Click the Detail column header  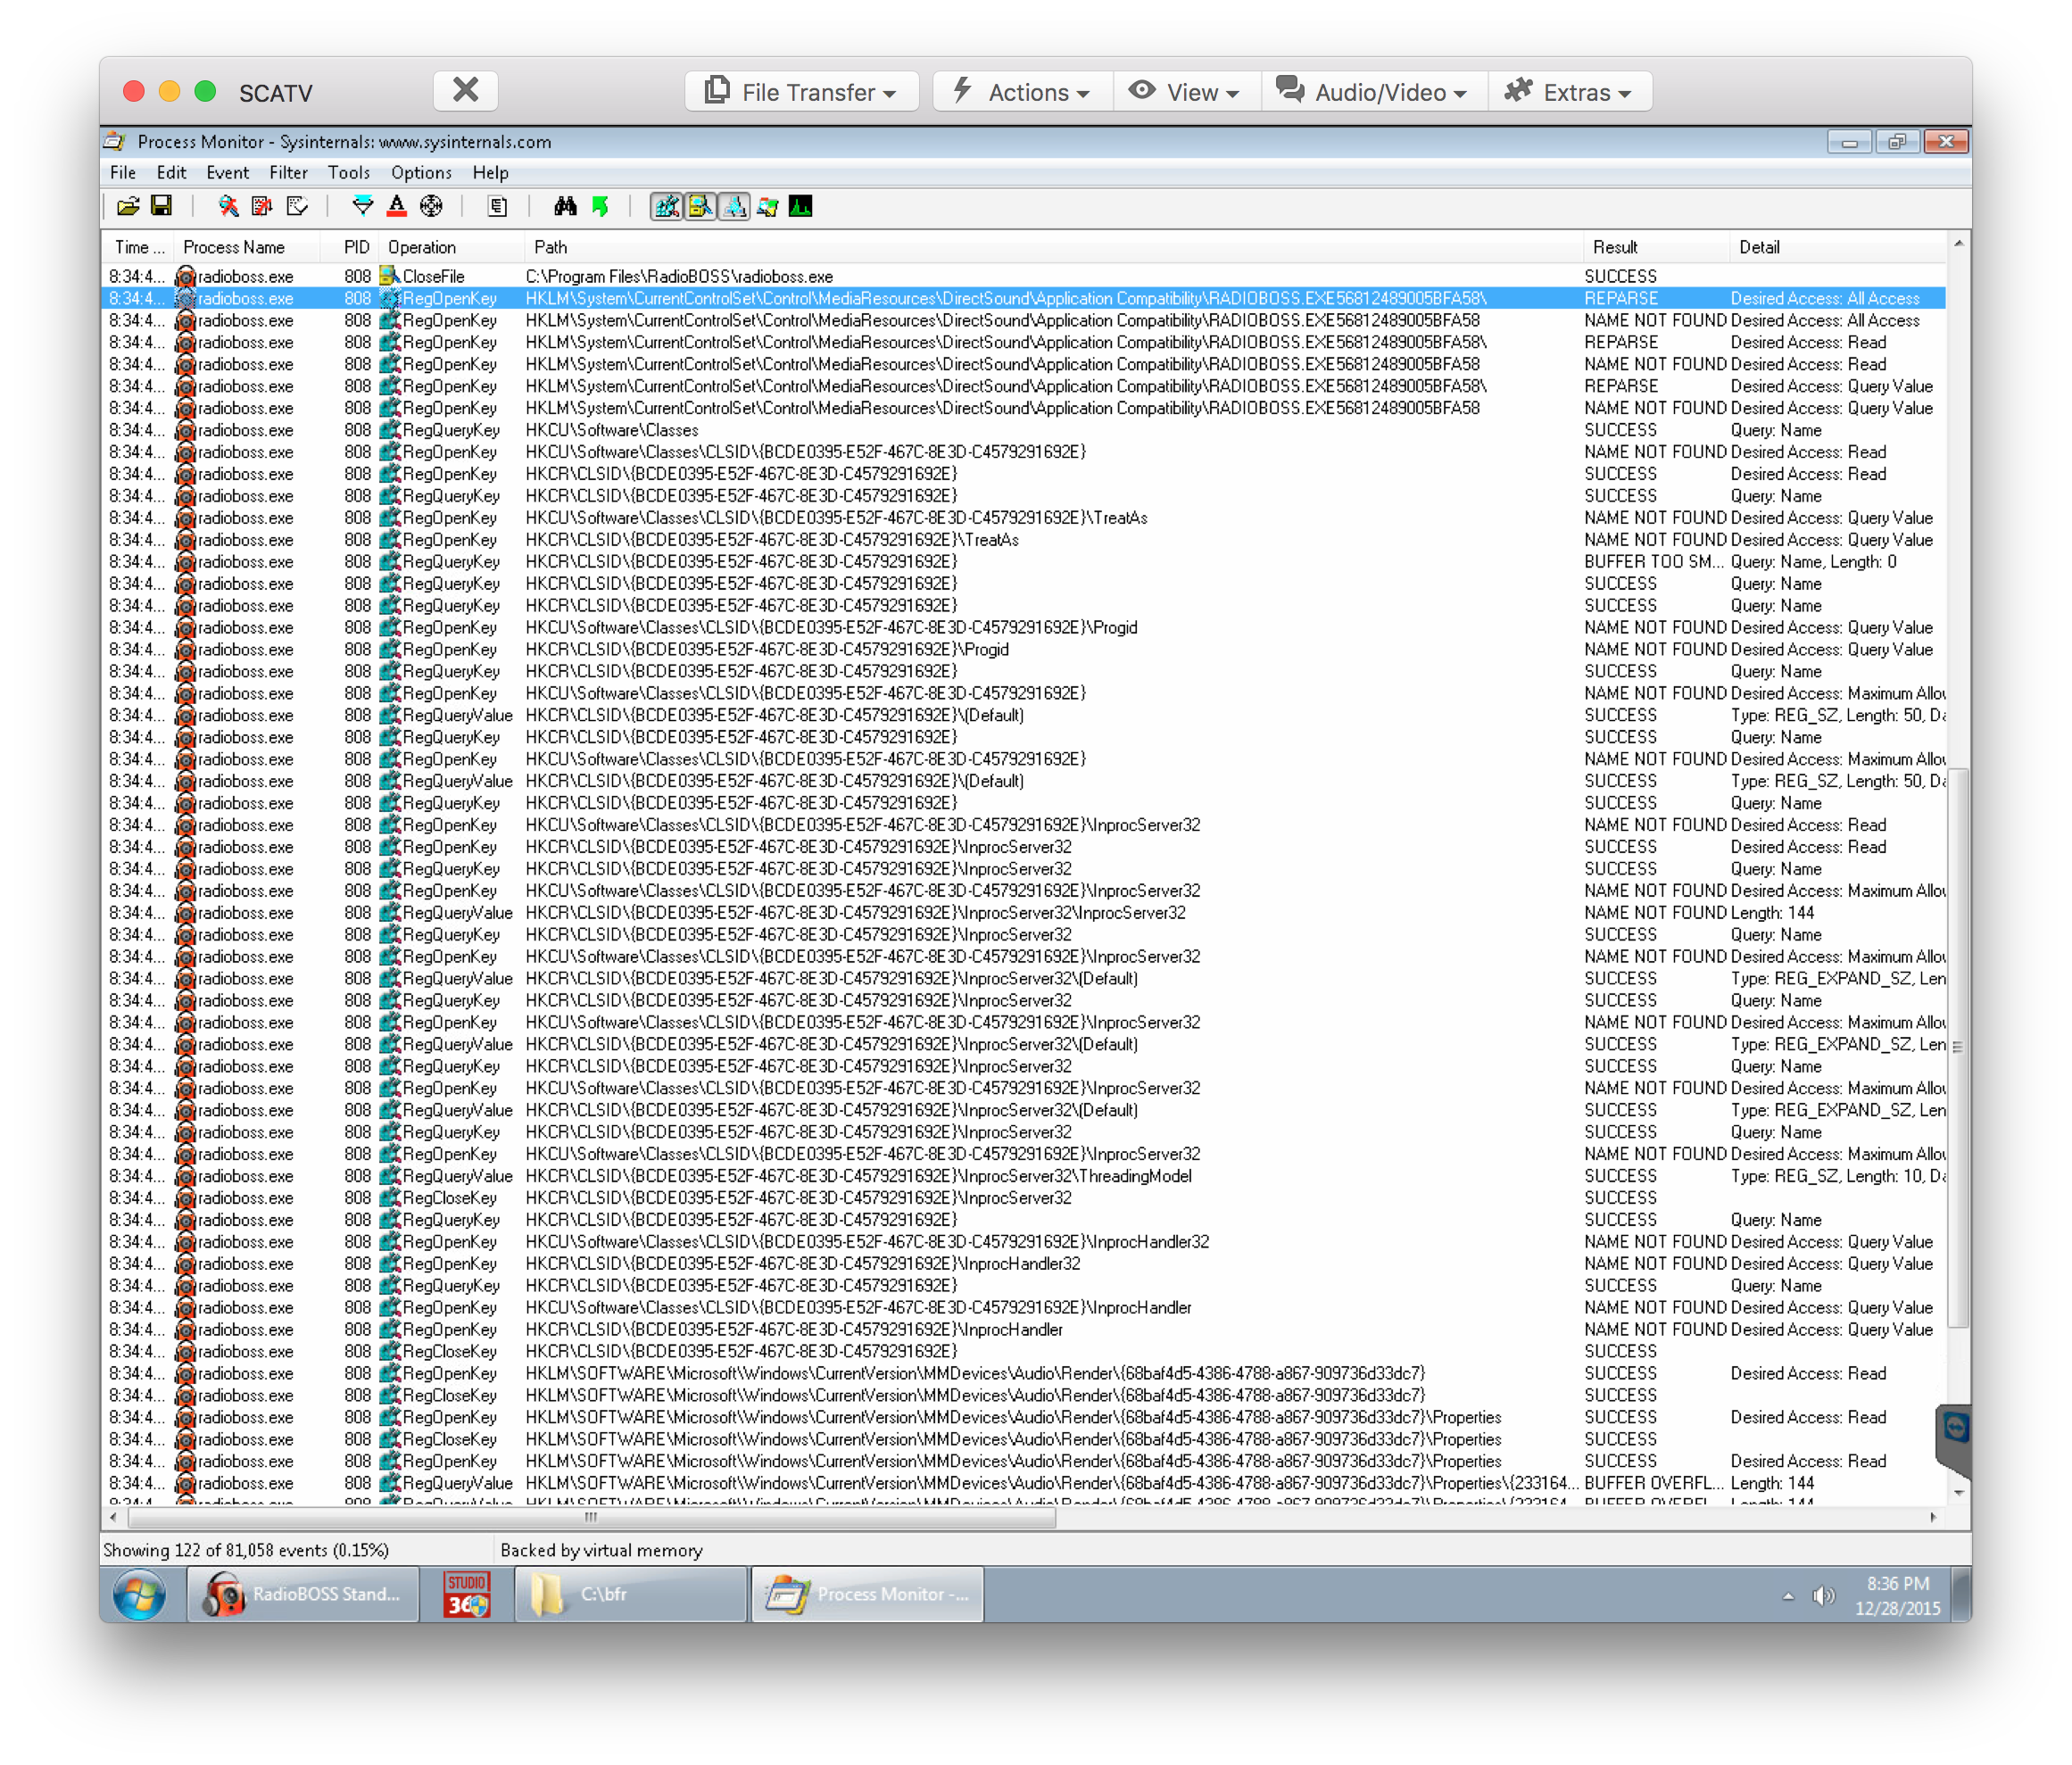point(1838,247)
